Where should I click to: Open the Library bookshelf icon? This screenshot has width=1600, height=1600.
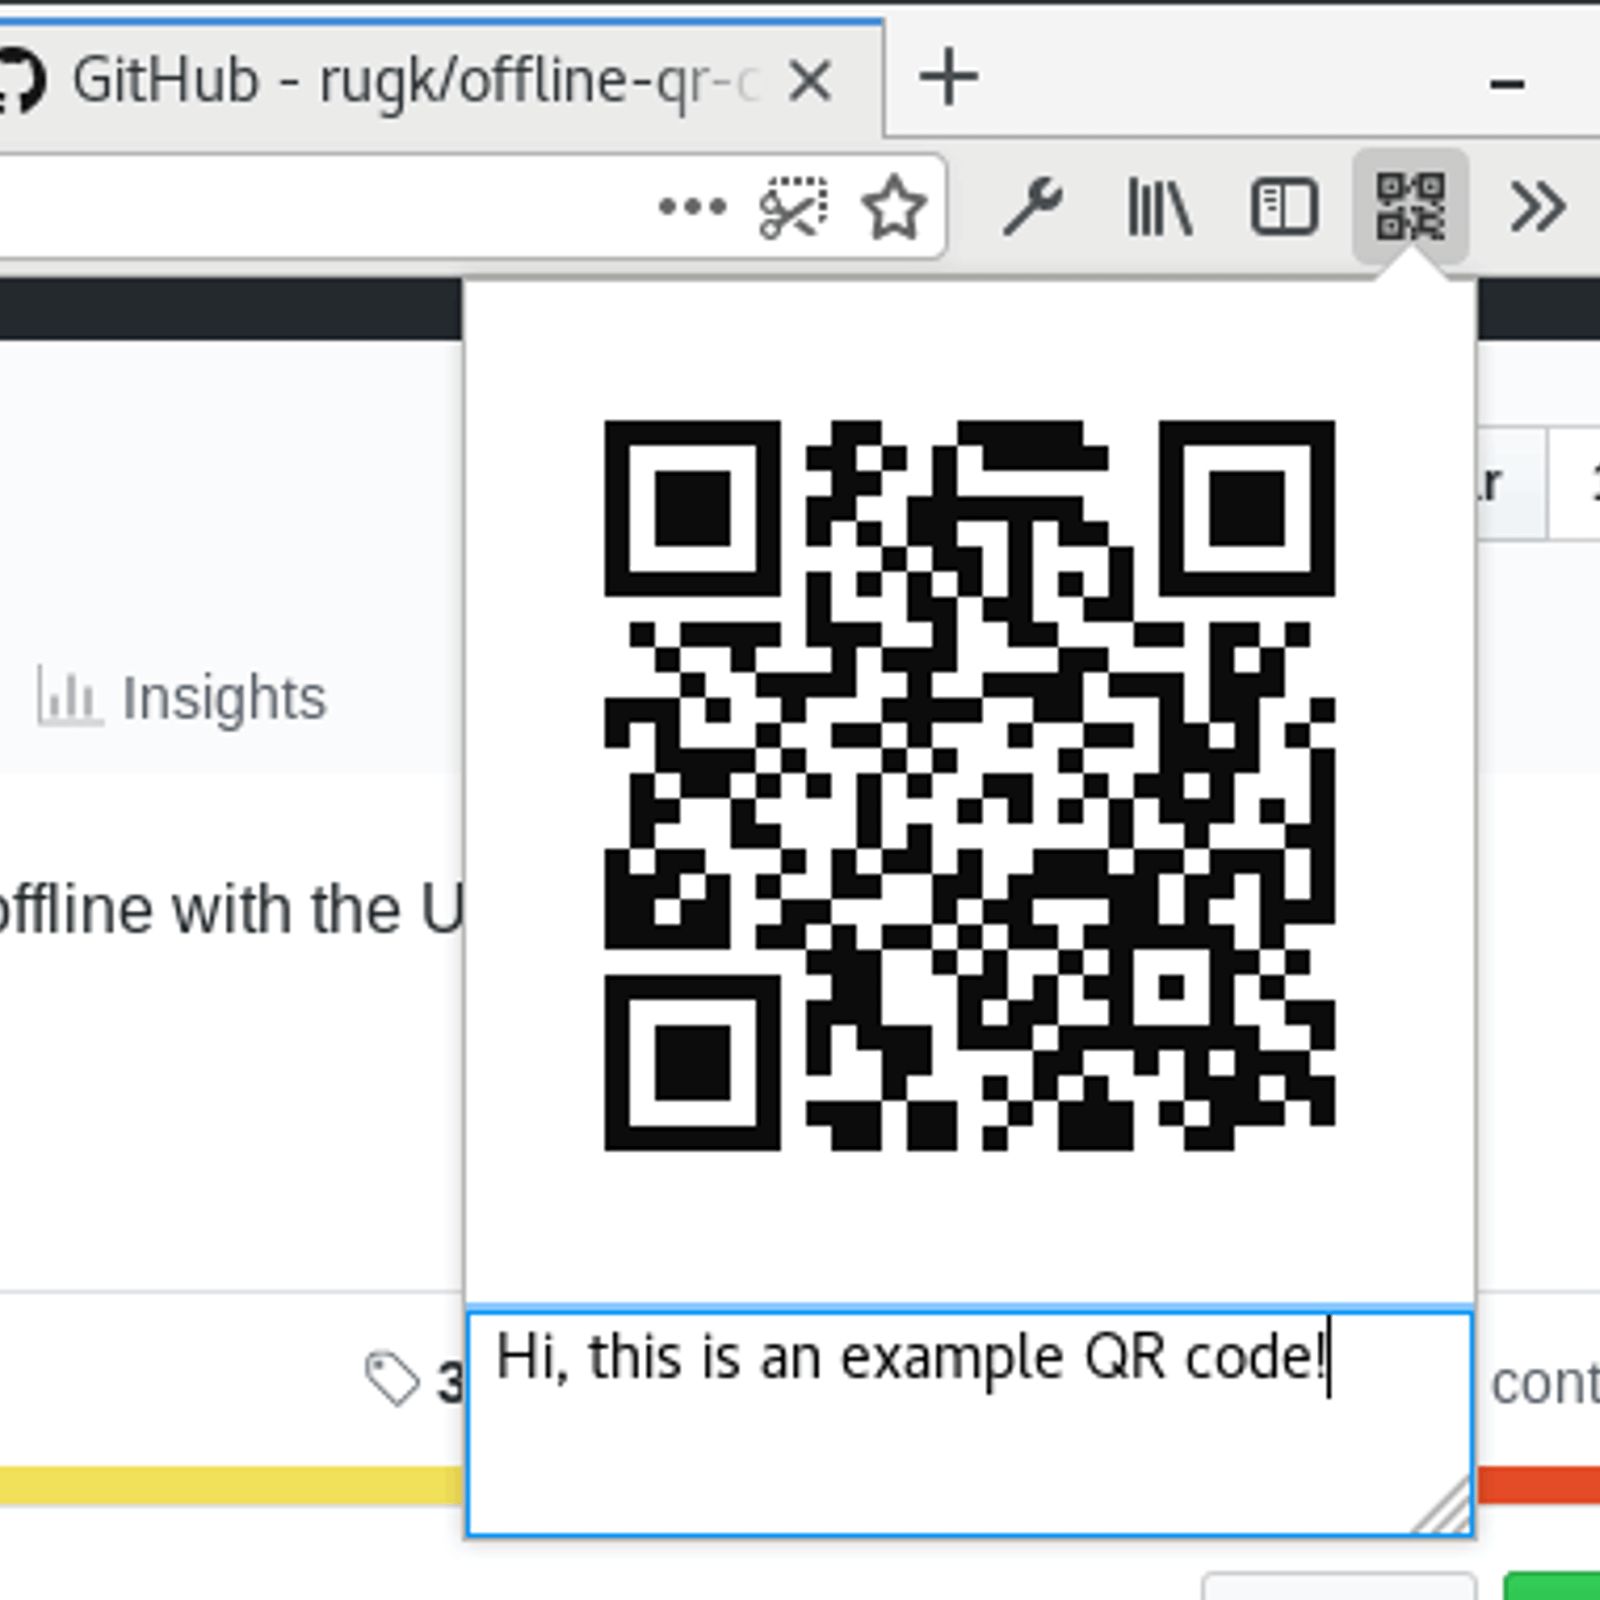[x=1160, y=207]
